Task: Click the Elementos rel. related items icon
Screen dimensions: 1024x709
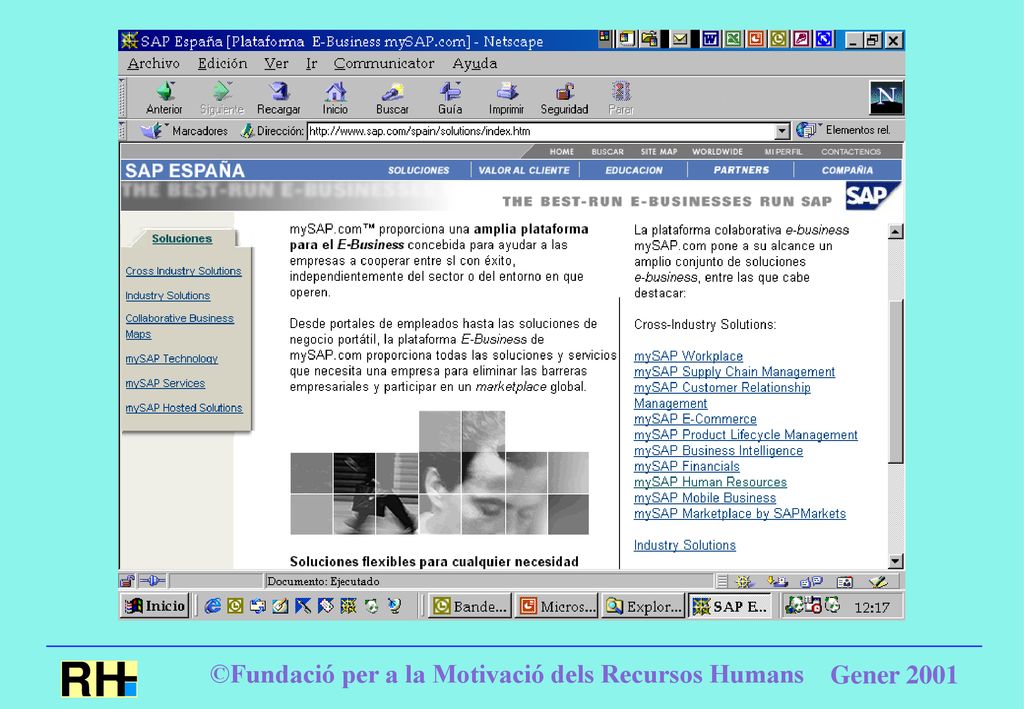Action: coord(807,131)
